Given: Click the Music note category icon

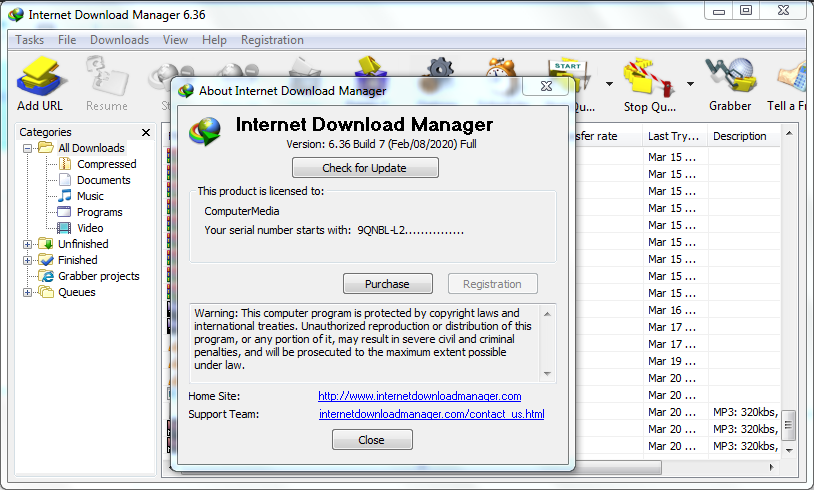Looking at the screenshot, I should [65, 196].
